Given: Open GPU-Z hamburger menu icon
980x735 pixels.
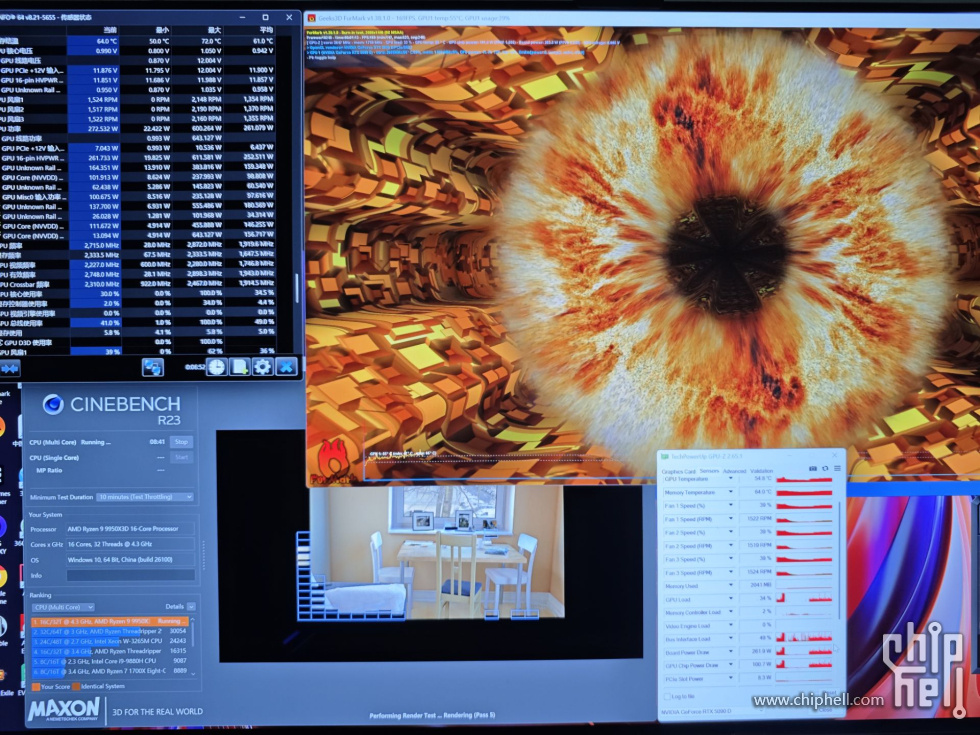Looking at the screenshot, I should point(837,468).
